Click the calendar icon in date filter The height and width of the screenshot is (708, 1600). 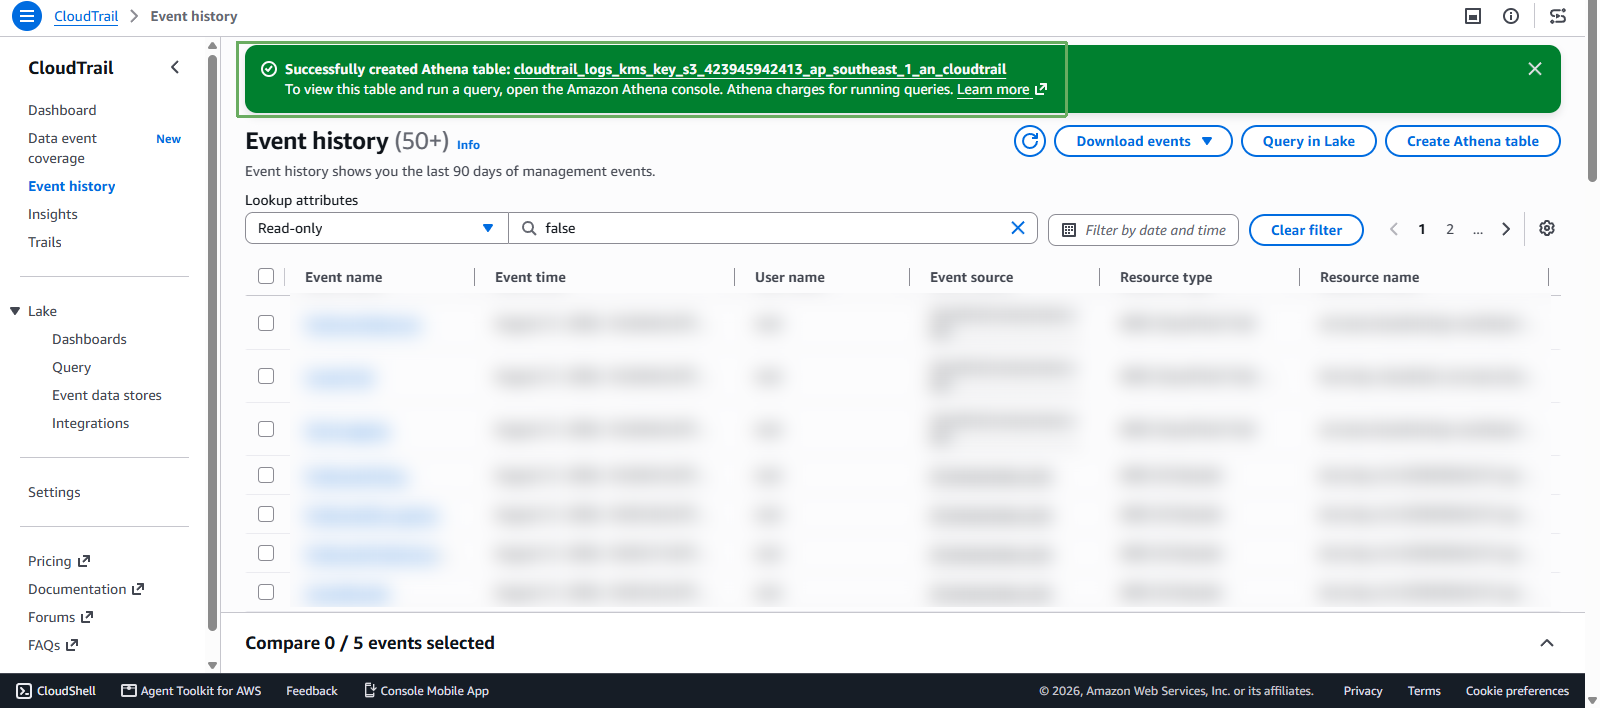(x=1069, y=230)
